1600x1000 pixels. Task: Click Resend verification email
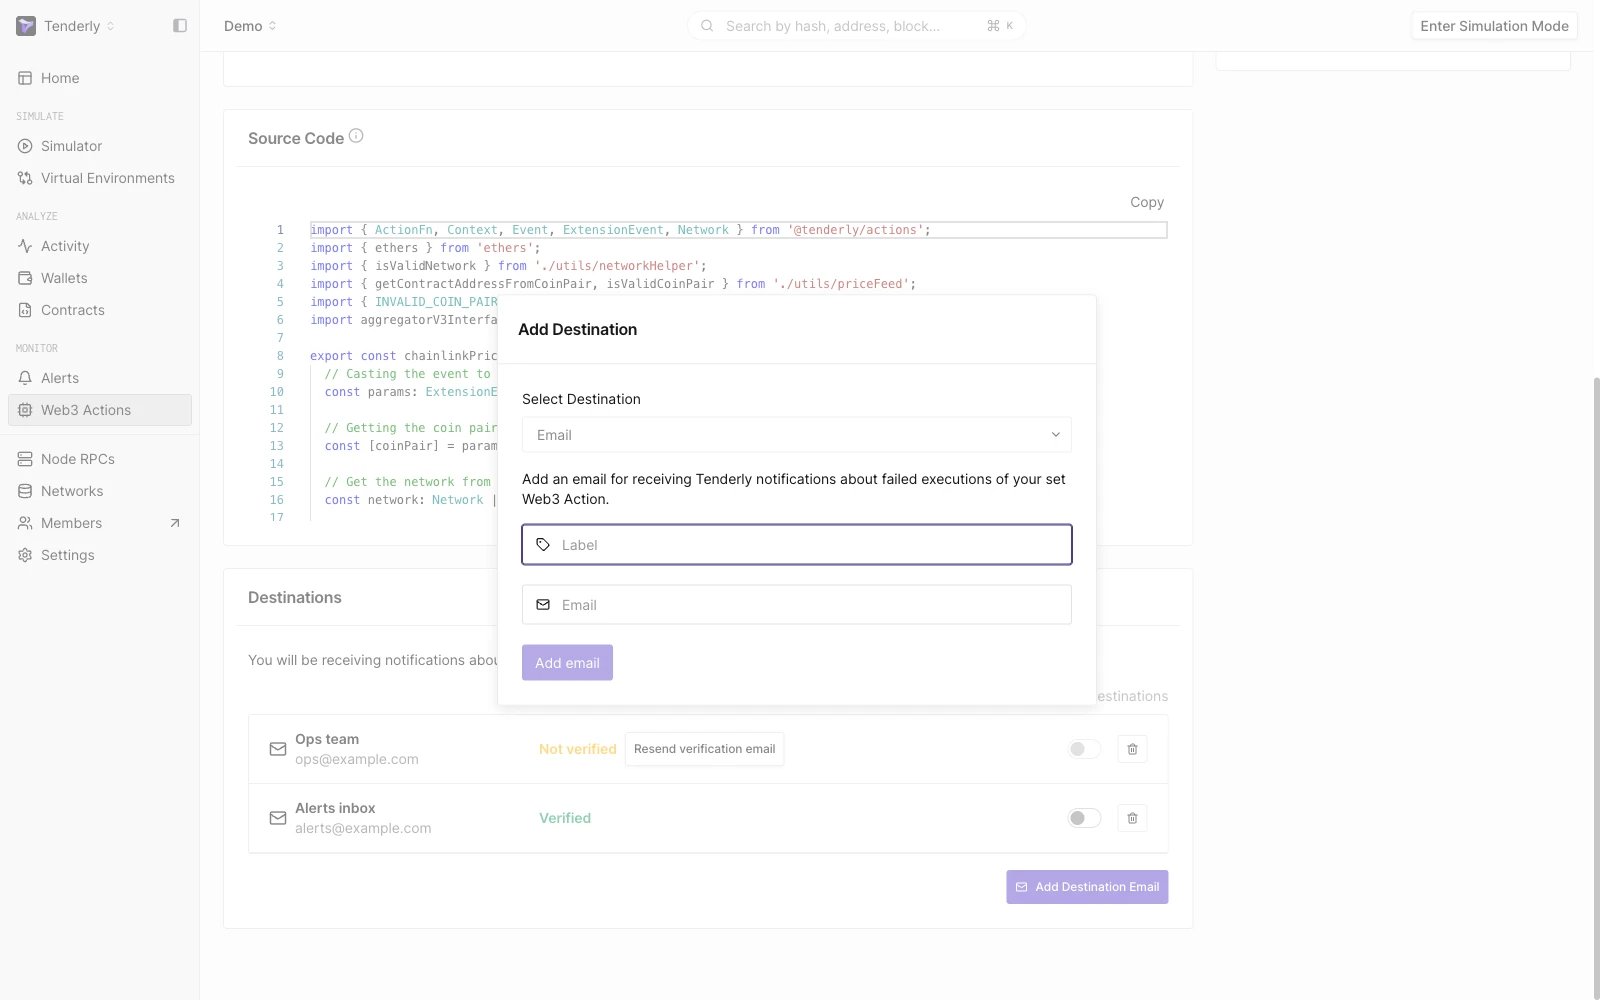[x=704, y=749]
